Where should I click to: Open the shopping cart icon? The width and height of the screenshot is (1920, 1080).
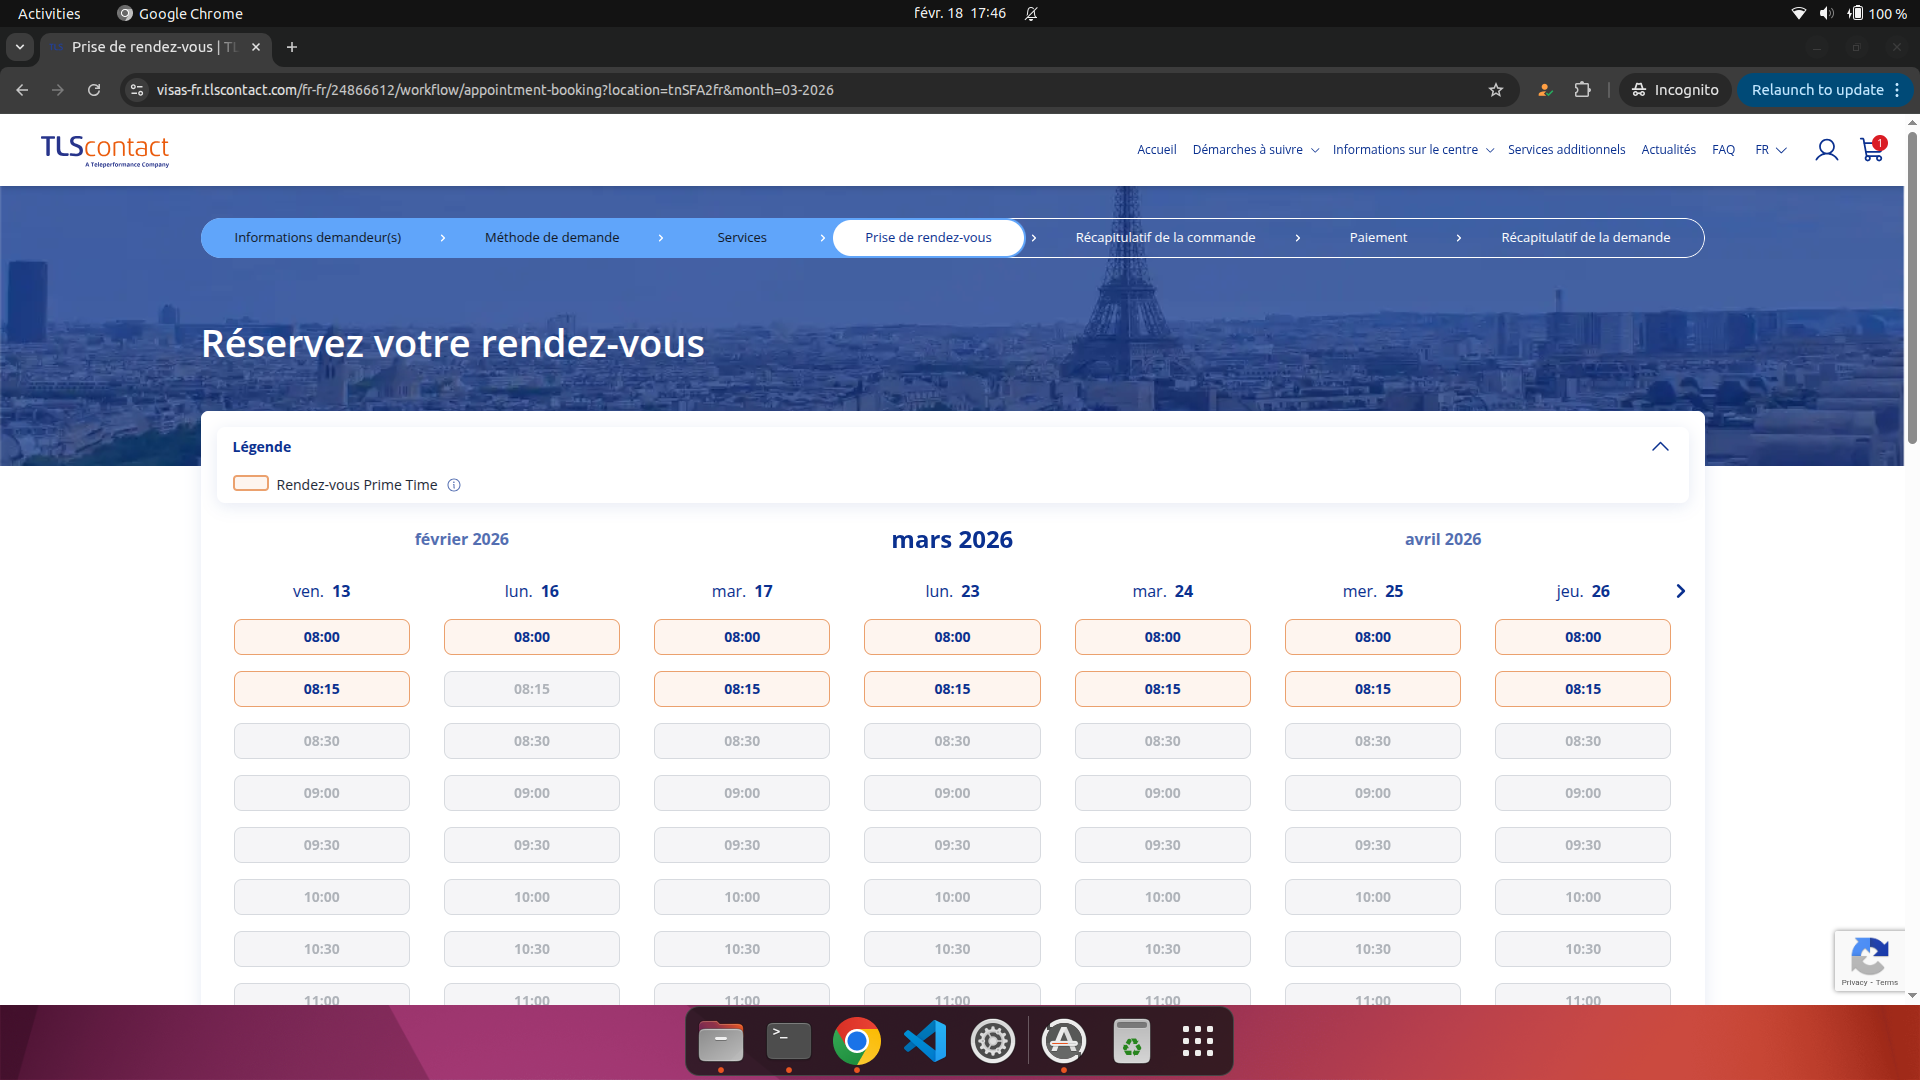click(1871, 150)
